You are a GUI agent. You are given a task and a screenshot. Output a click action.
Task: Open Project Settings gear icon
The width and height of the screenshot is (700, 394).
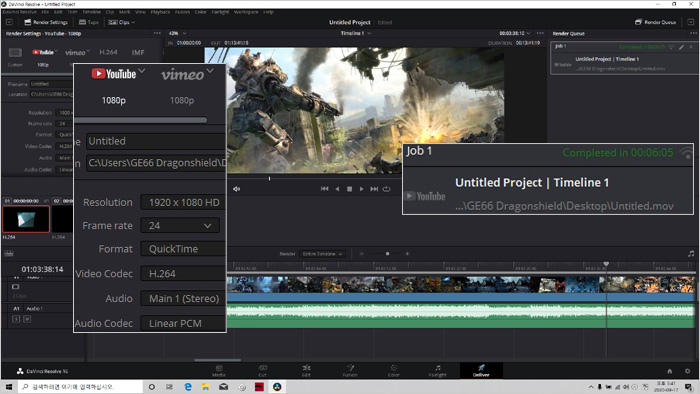[x=688, y=371]
